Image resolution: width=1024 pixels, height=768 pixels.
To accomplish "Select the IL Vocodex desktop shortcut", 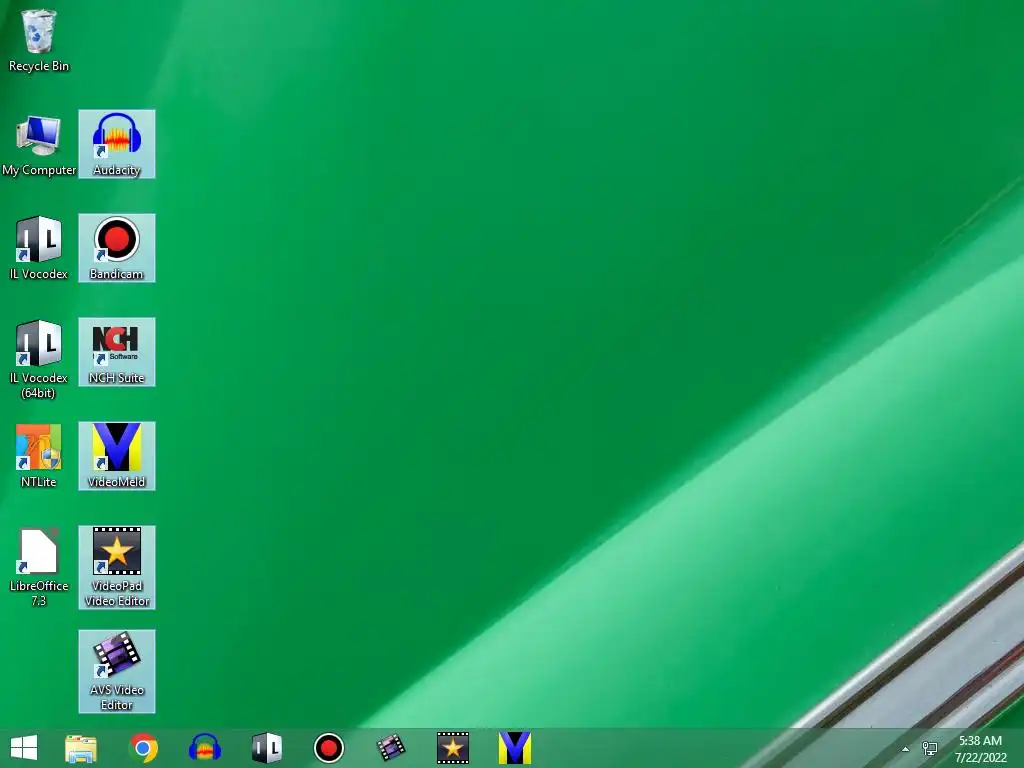I will 39,249.
